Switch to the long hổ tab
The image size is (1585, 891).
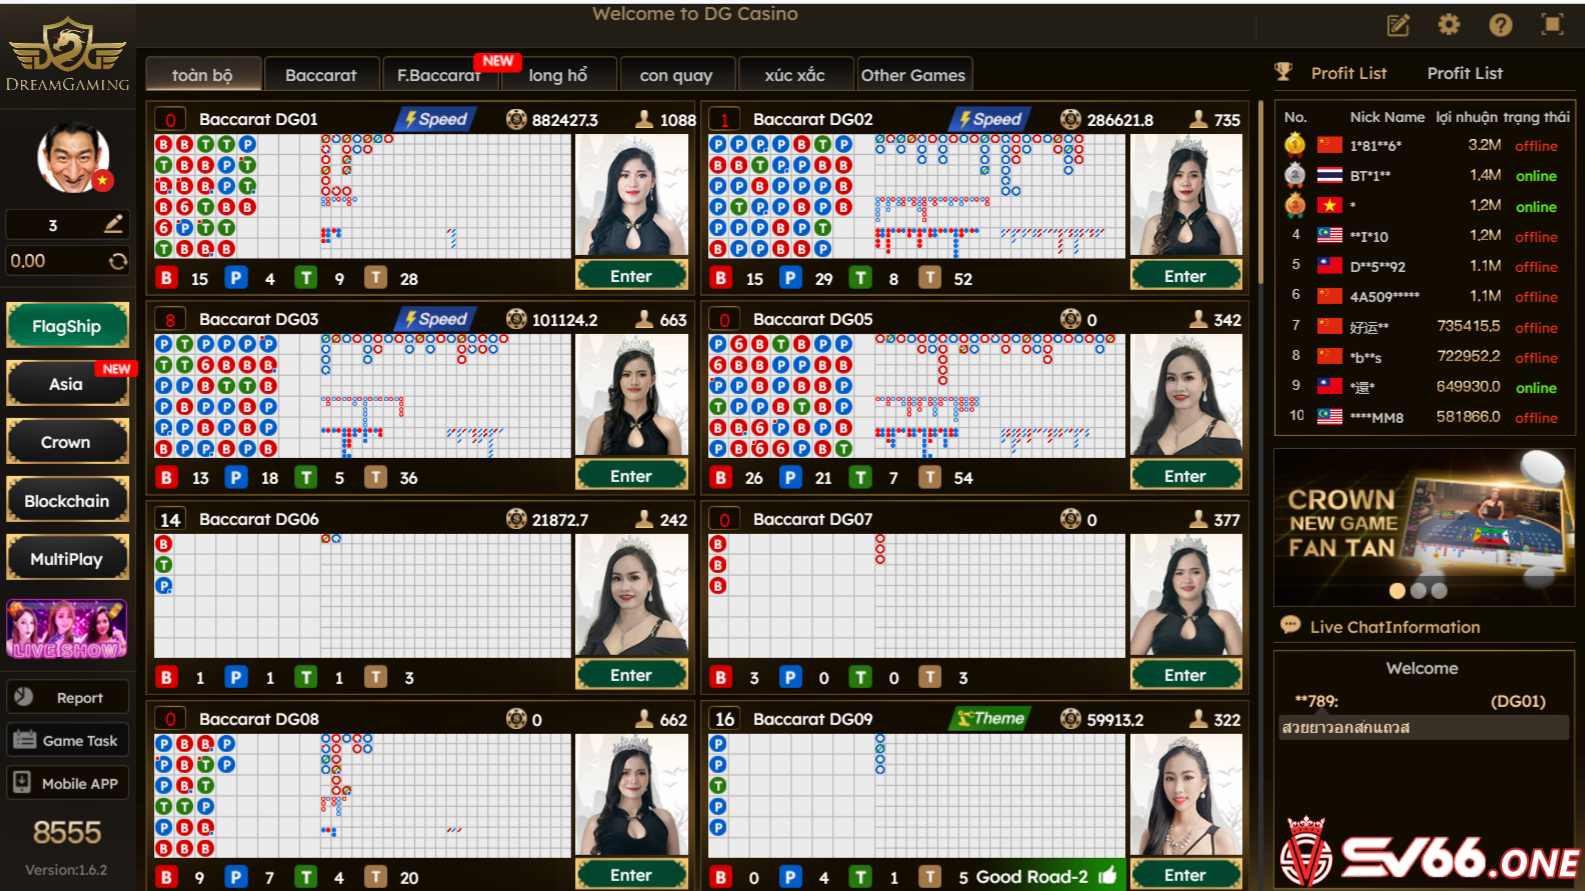558,75
